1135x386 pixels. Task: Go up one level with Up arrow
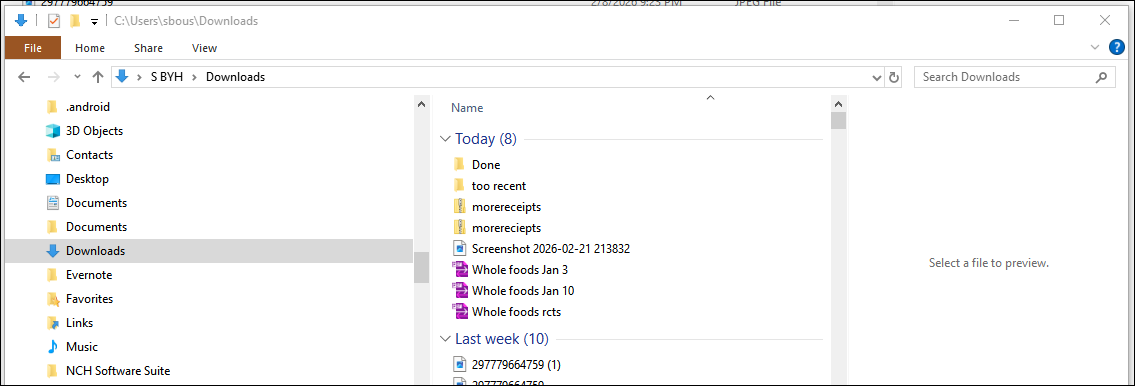[98, 77]
